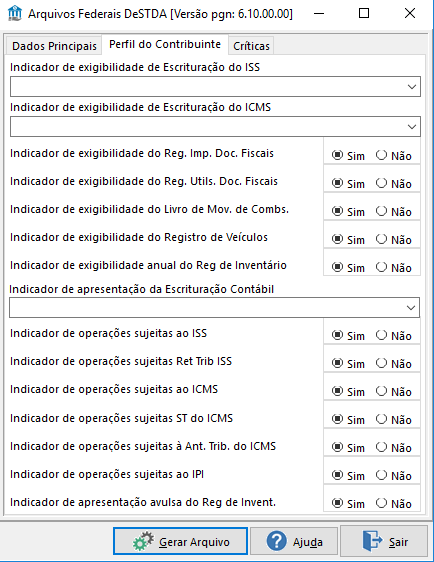Screen dimensions: 434x562
Task: Select Não for Reg. Imp. Doc. Fiscais
Action: point(381,155)
